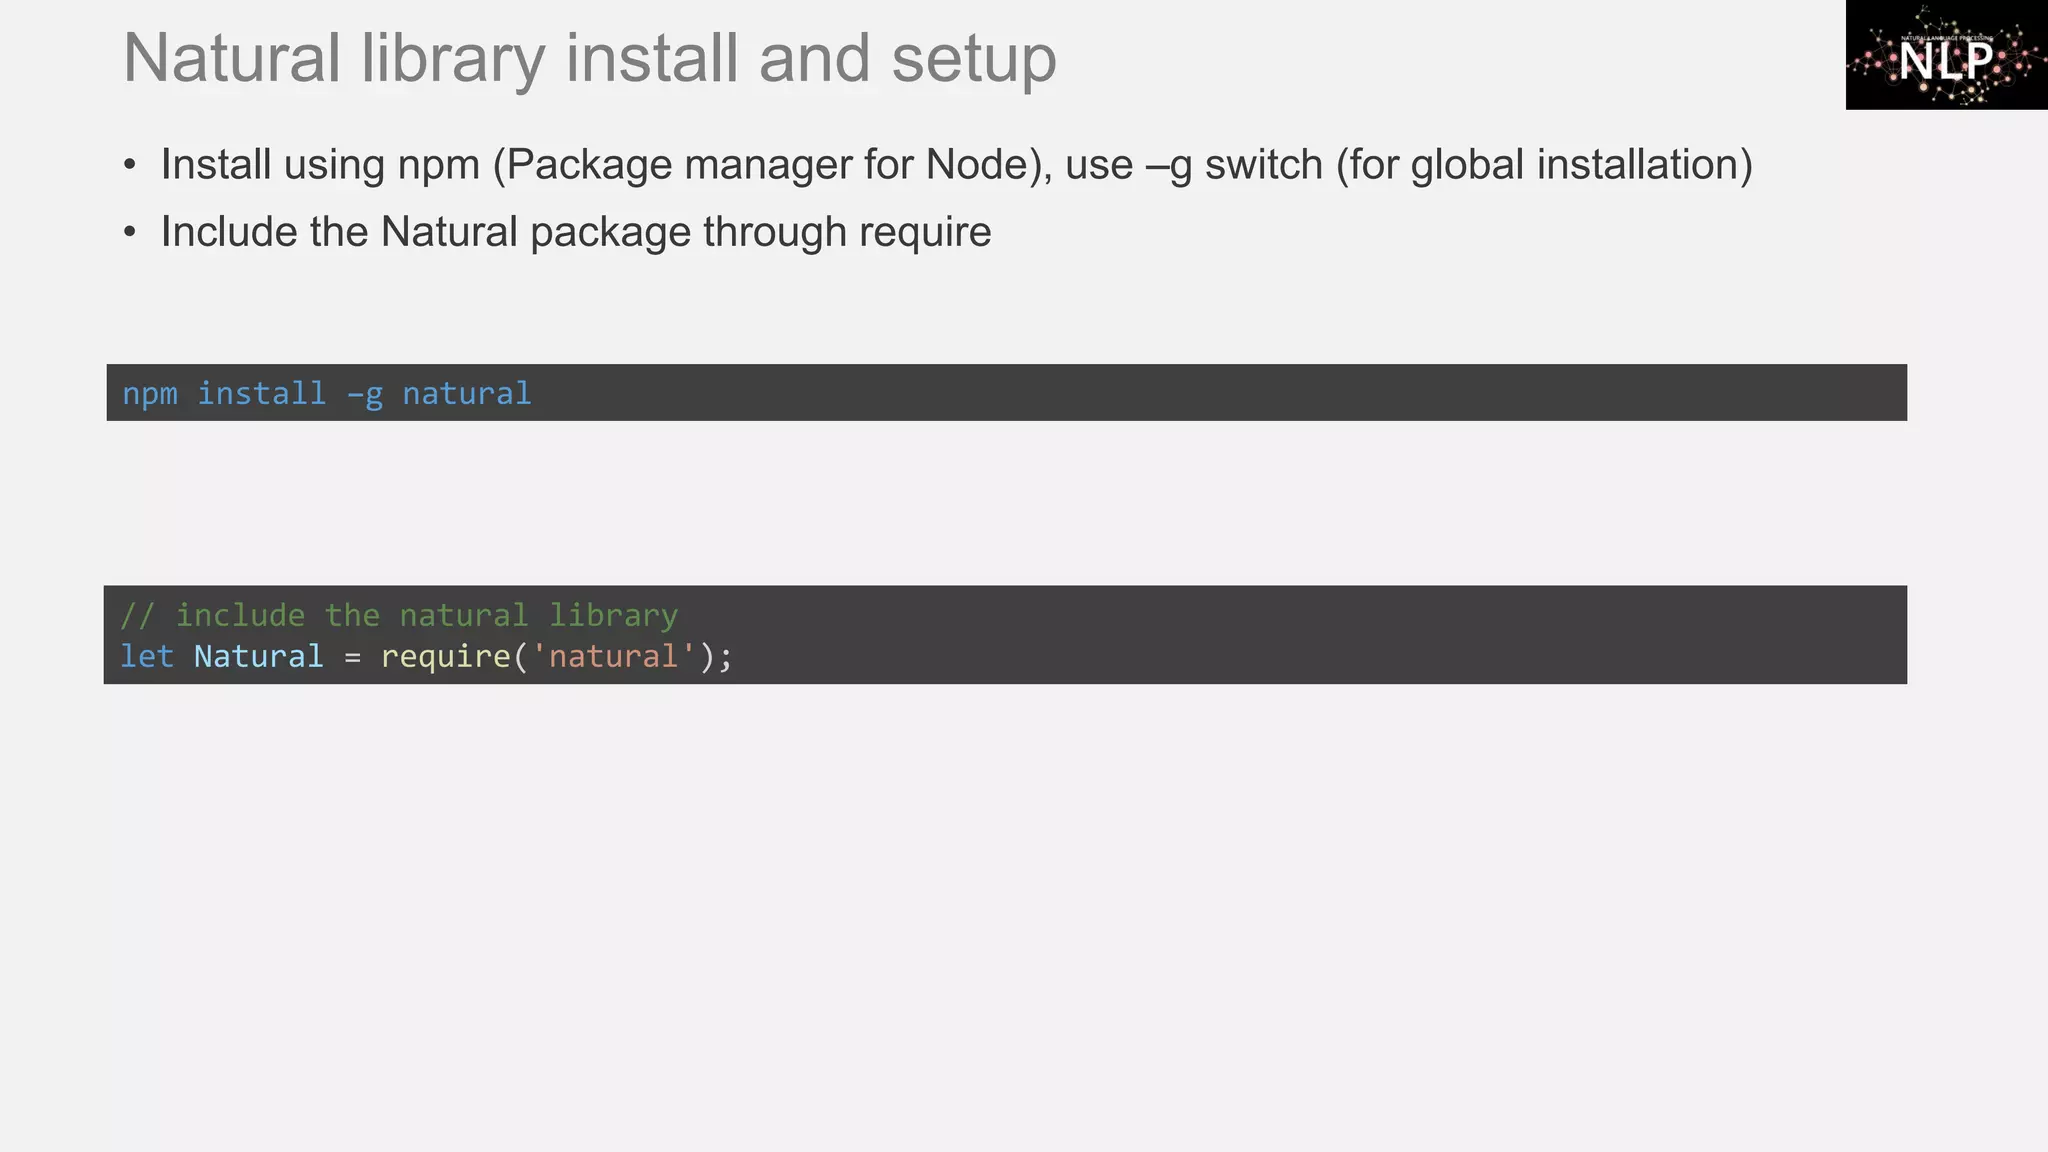This screenshot has width=2048, height=1152.
Task: Click the npm install command code block
Action: pyautogui.click(x=1006, y=393)
